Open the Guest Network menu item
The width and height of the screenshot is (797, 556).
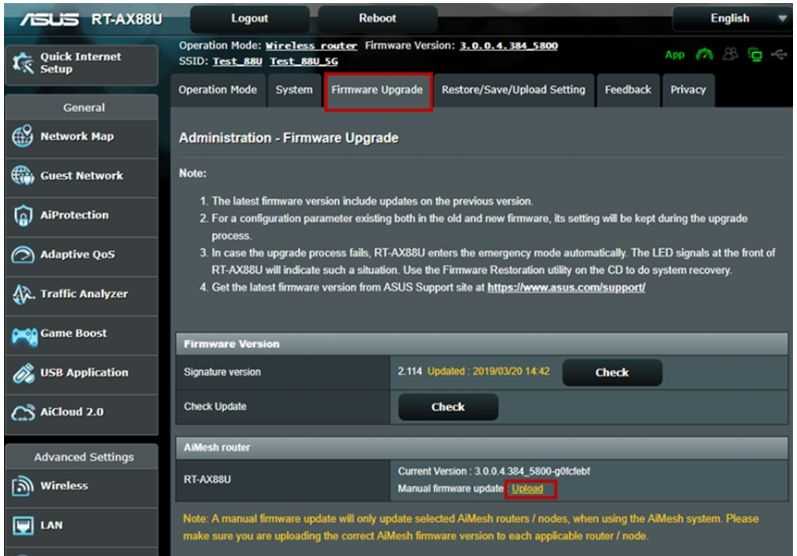coord(81,176)
